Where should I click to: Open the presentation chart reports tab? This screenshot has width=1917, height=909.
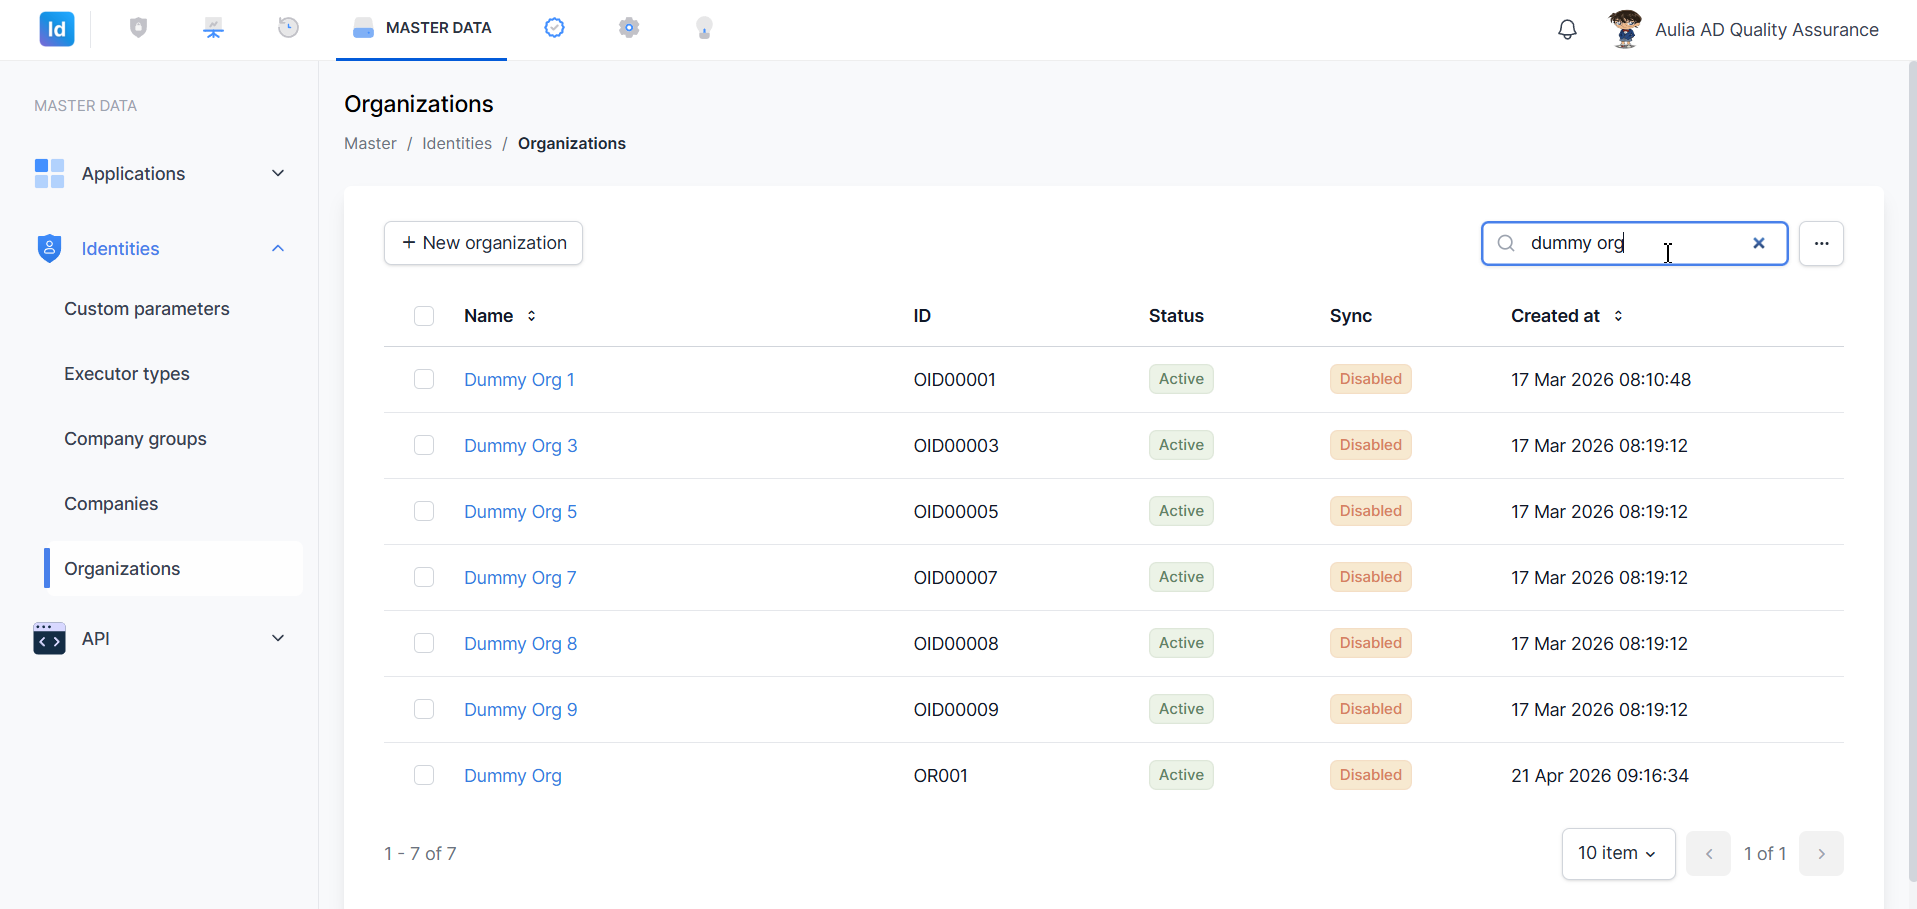click(x=213, y=28)
